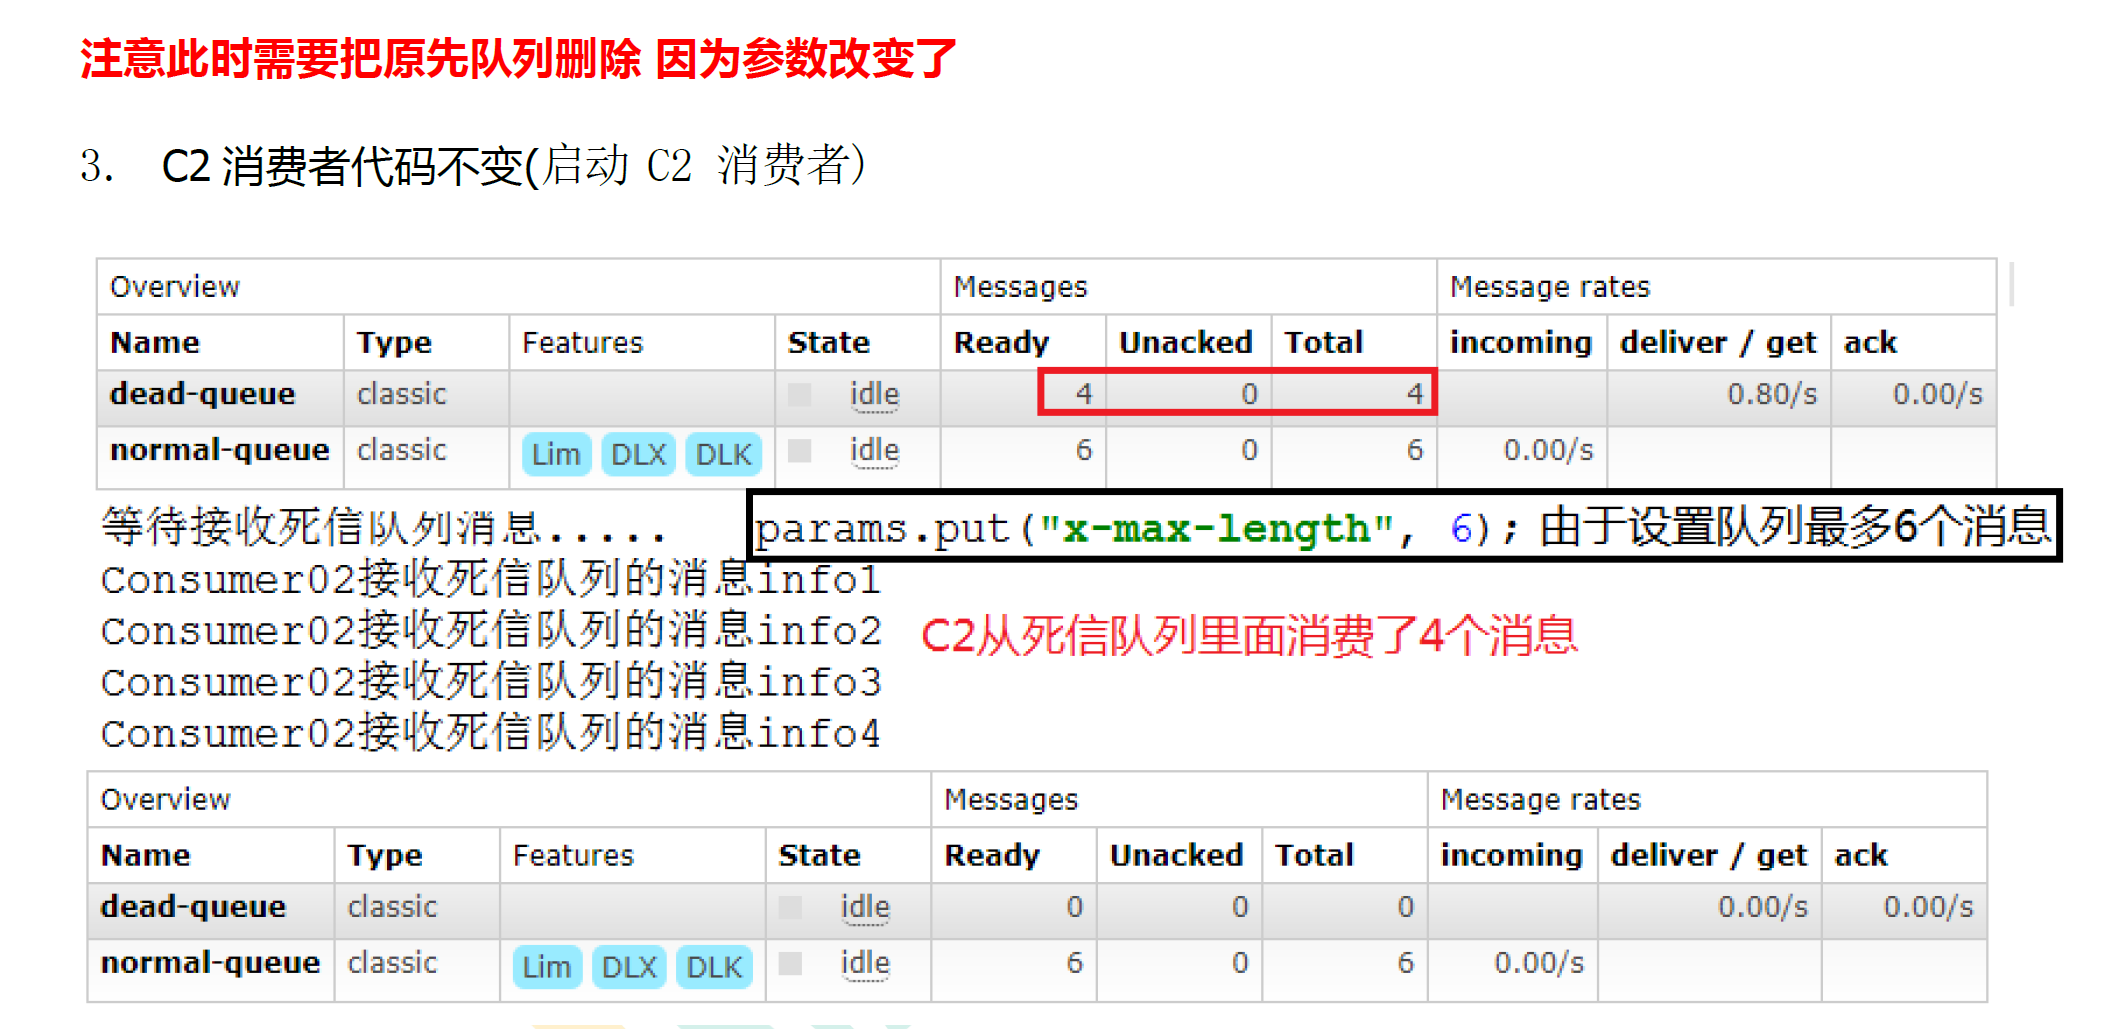This screenshot has width=2109, height=1029.
Task: Sort lower table by Type column
Action: [x=385, y=856]
